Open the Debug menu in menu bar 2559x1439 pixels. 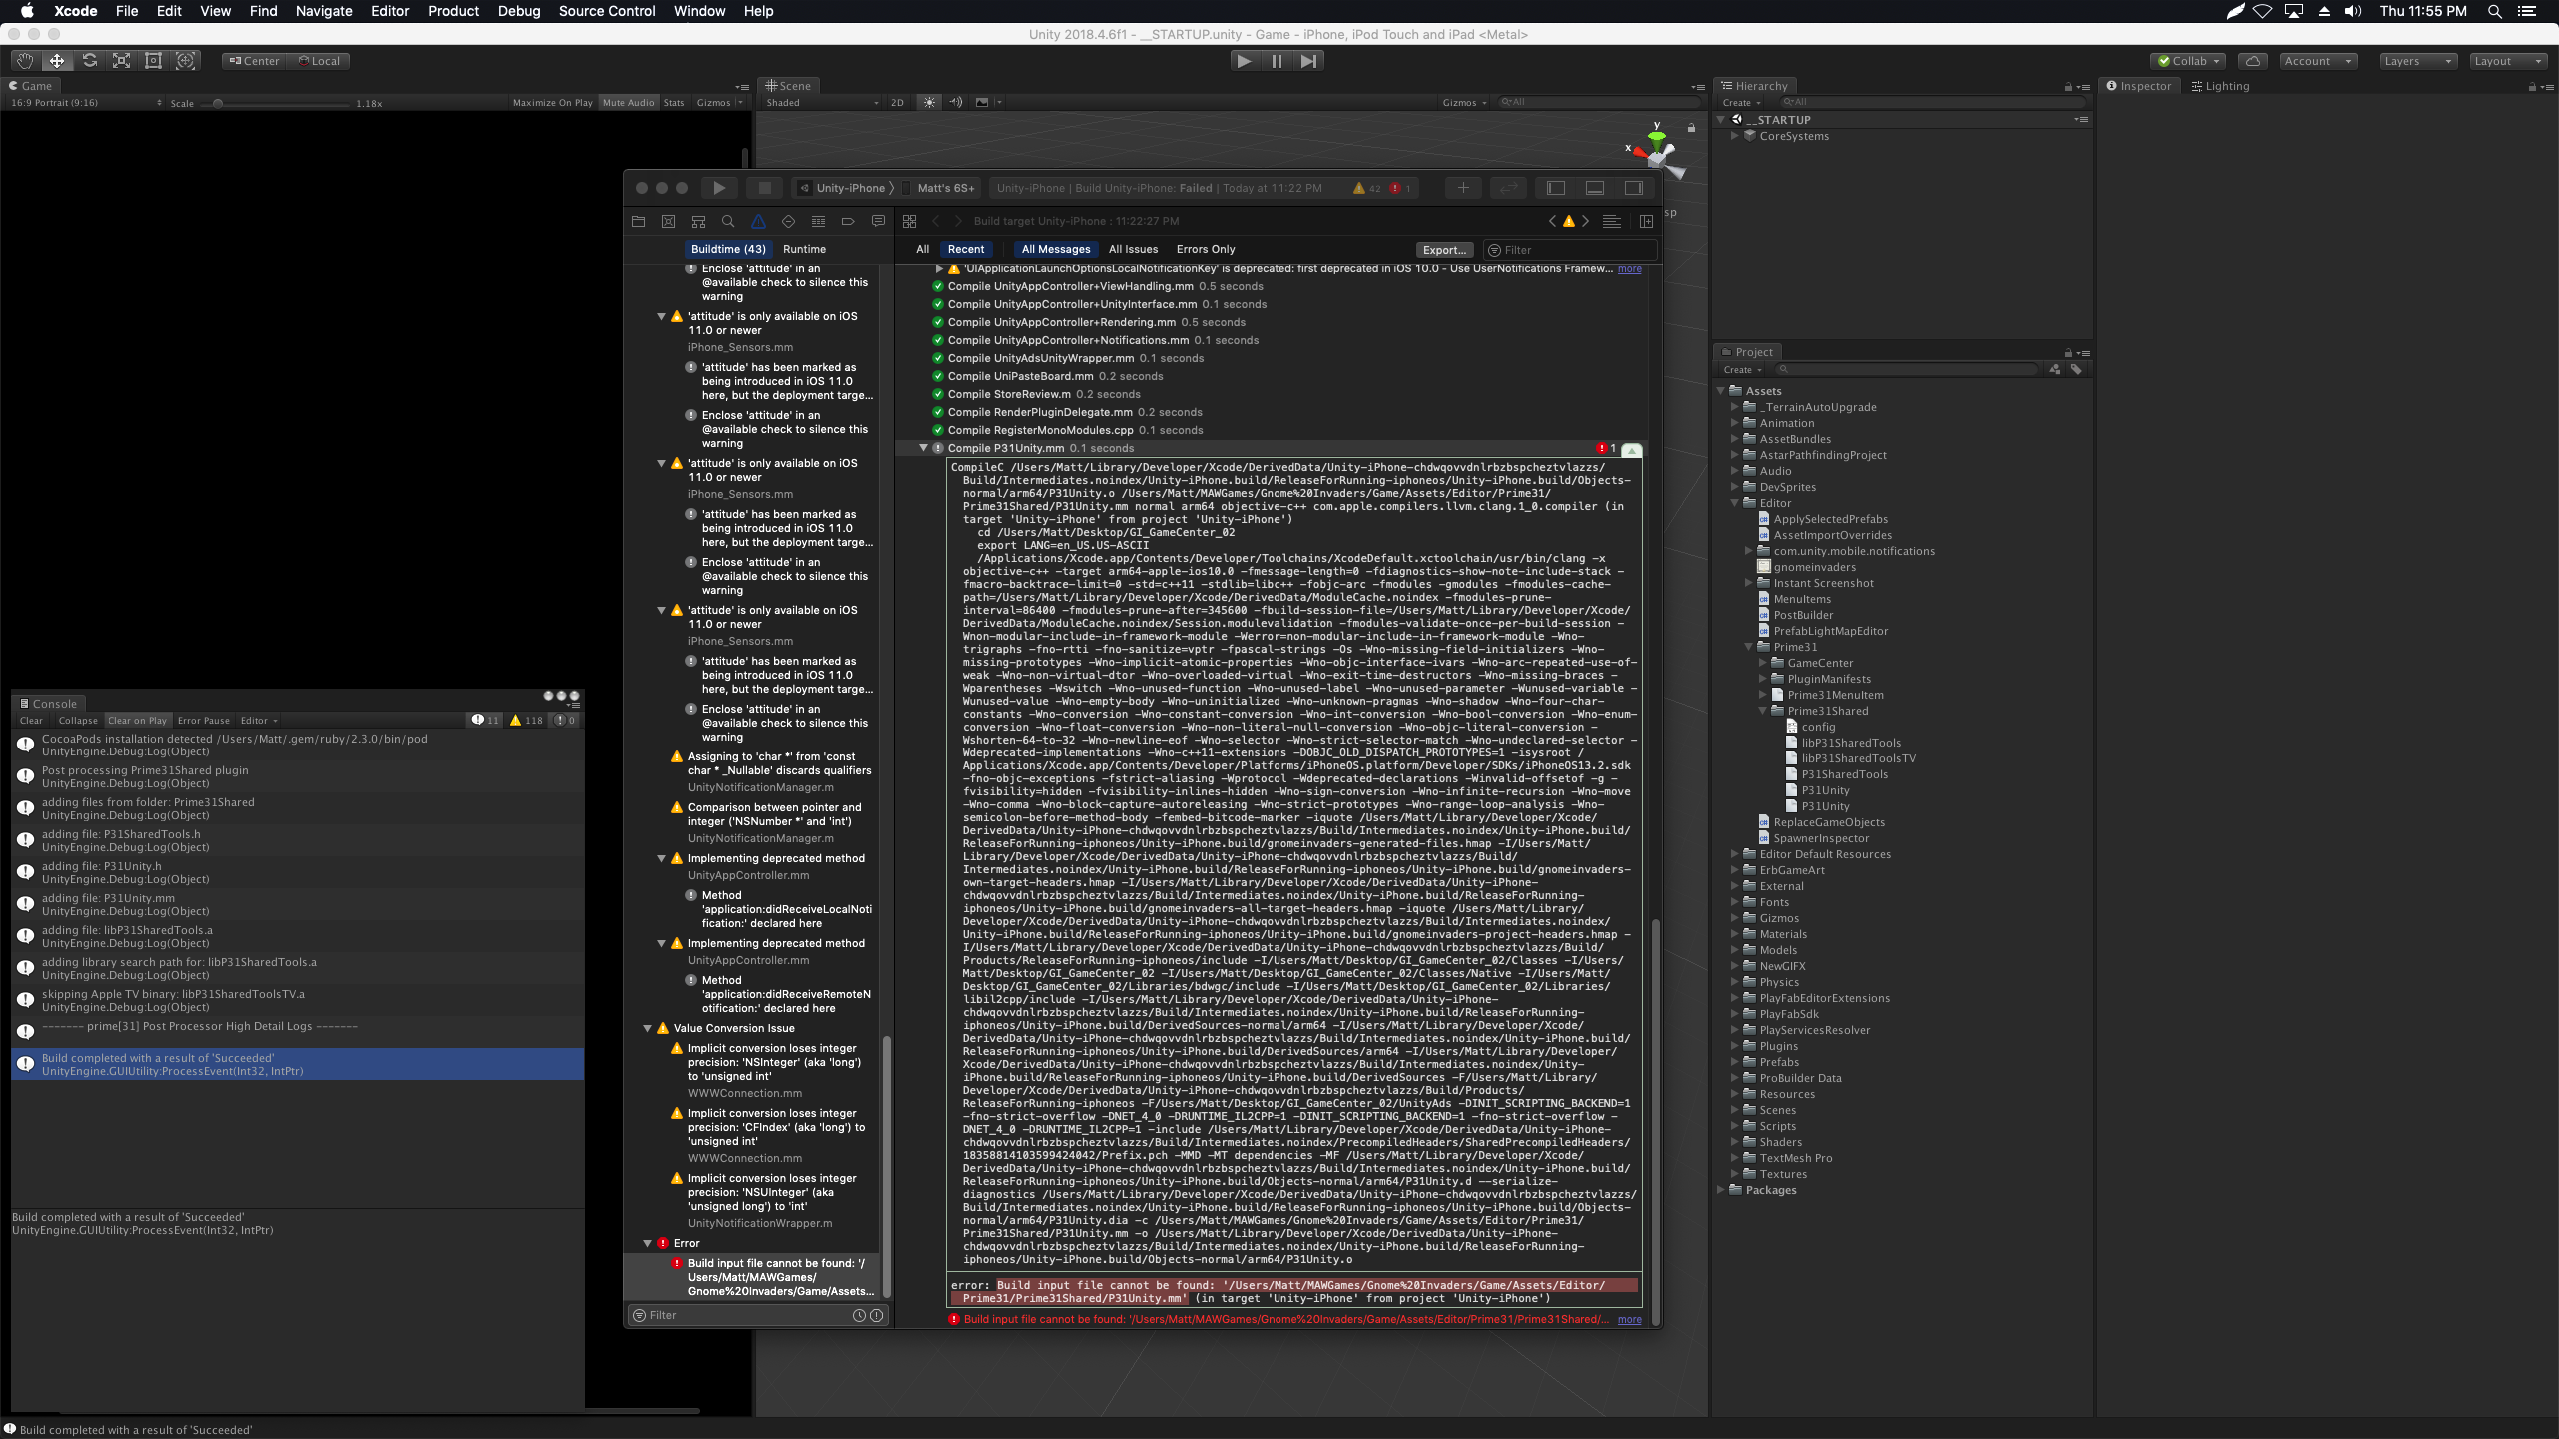pos(519,11)
